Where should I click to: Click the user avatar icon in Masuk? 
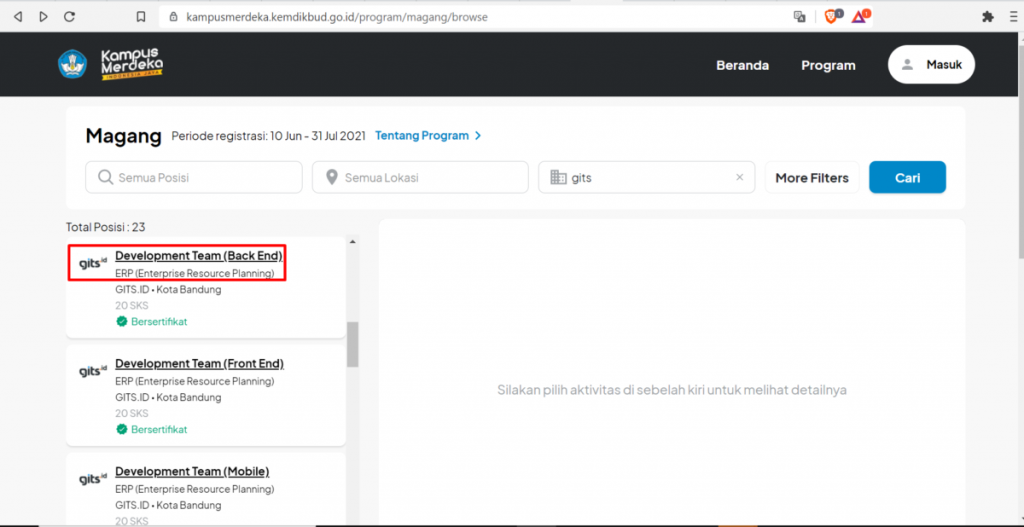(907, 65)
